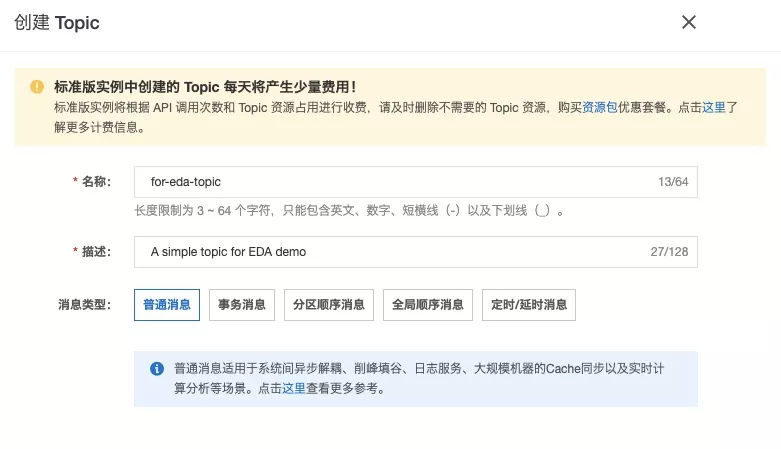Click the 这里 link in the blue info box
Image resolution: width=781 pixels, height=449 pixels.
(x=293, y=388)
